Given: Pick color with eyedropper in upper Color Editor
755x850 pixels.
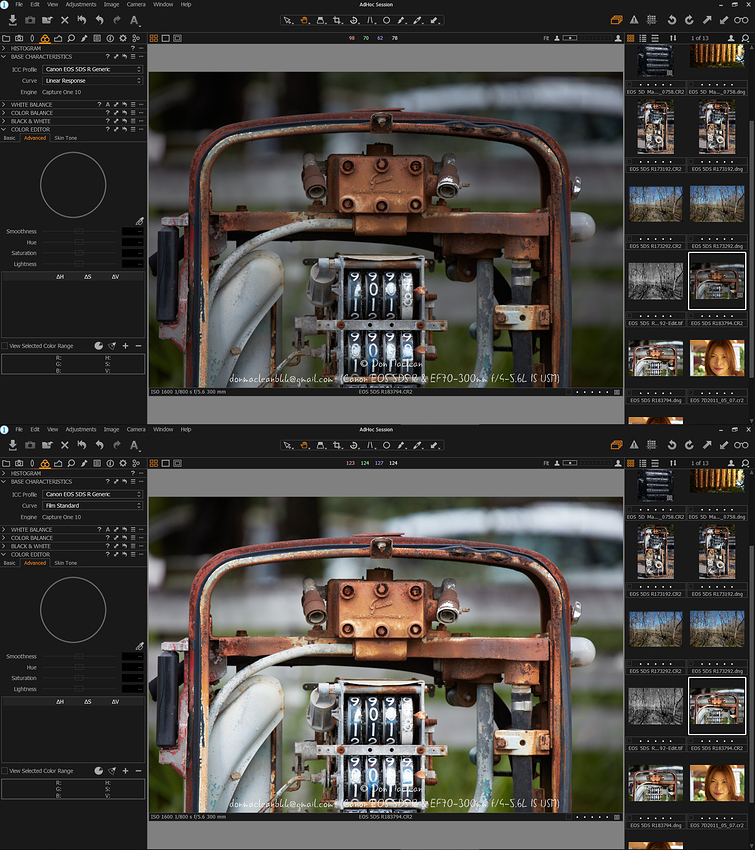Looking at the screenshot, I should (139, 221).
